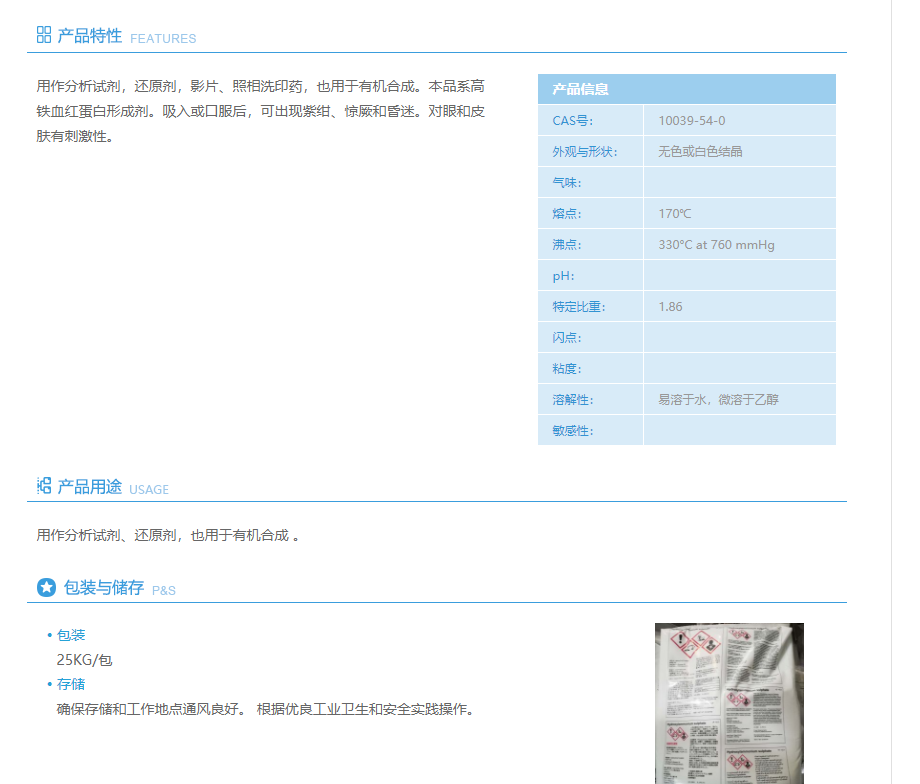Switch to the USAGE section heading
Screen dimensions: 920x784
click(x=151, y=490)
